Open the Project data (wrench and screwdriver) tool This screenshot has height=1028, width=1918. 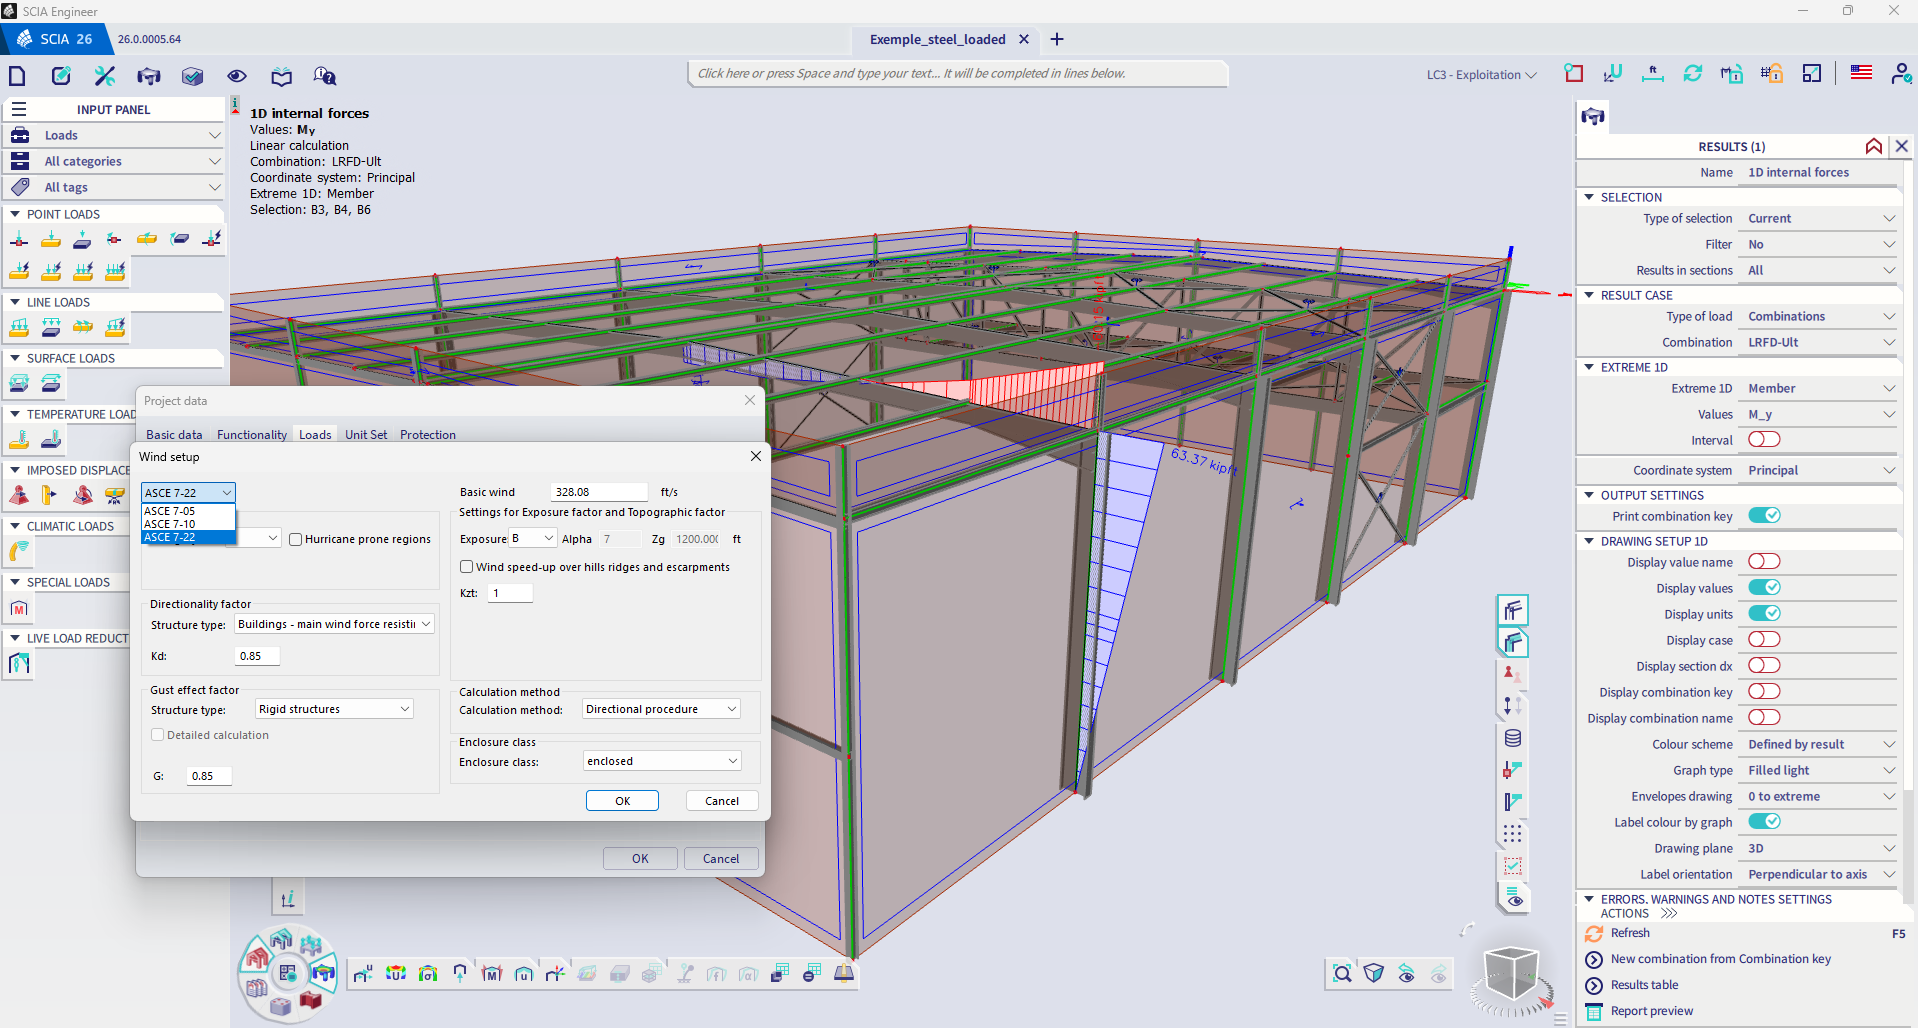104,75
